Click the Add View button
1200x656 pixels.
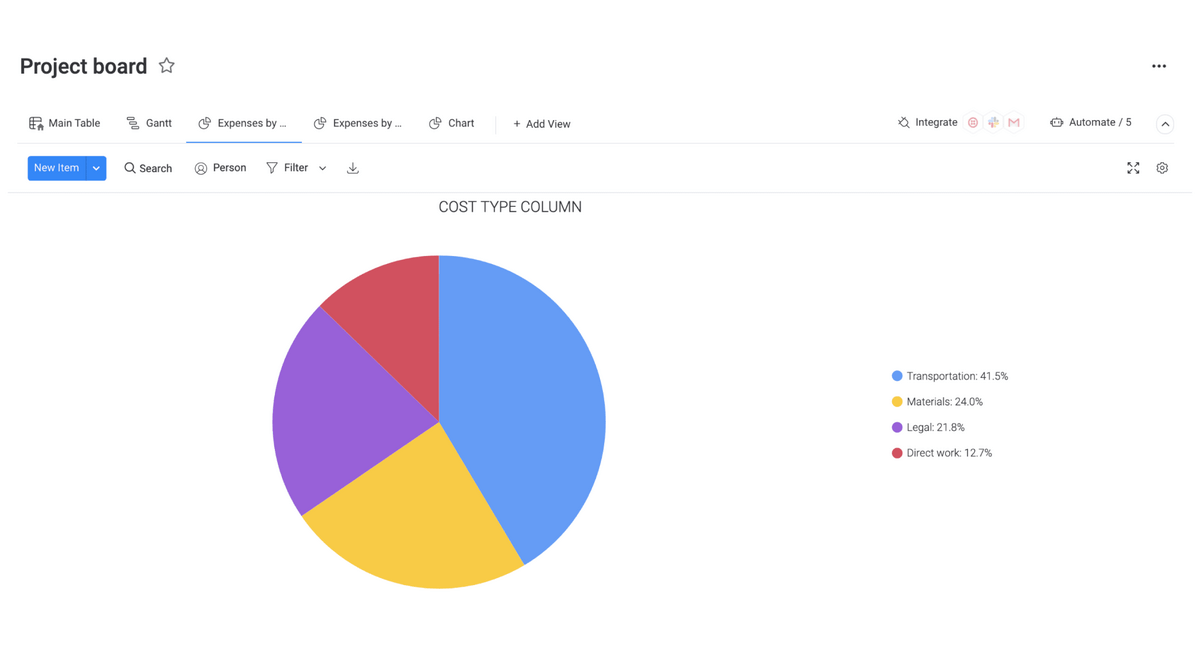coord(541,124)
